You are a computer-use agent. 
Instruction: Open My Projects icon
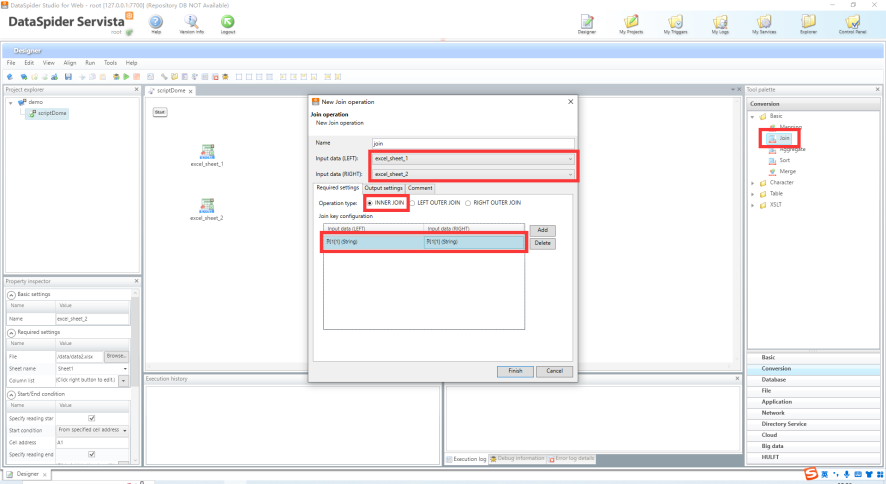tap(631, 22)
